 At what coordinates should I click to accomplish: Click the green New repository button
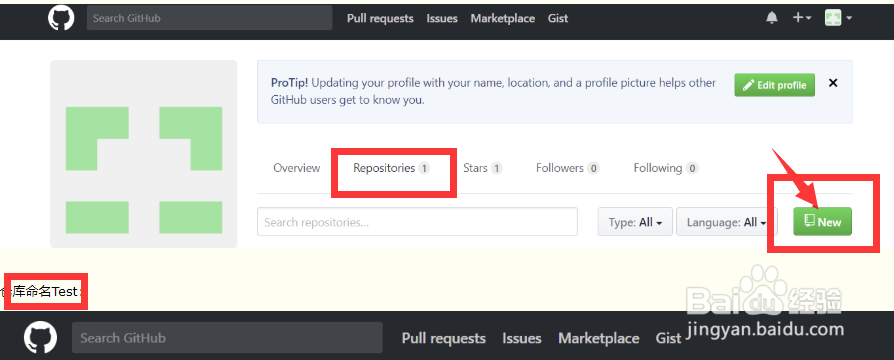[x=822, y=221]
